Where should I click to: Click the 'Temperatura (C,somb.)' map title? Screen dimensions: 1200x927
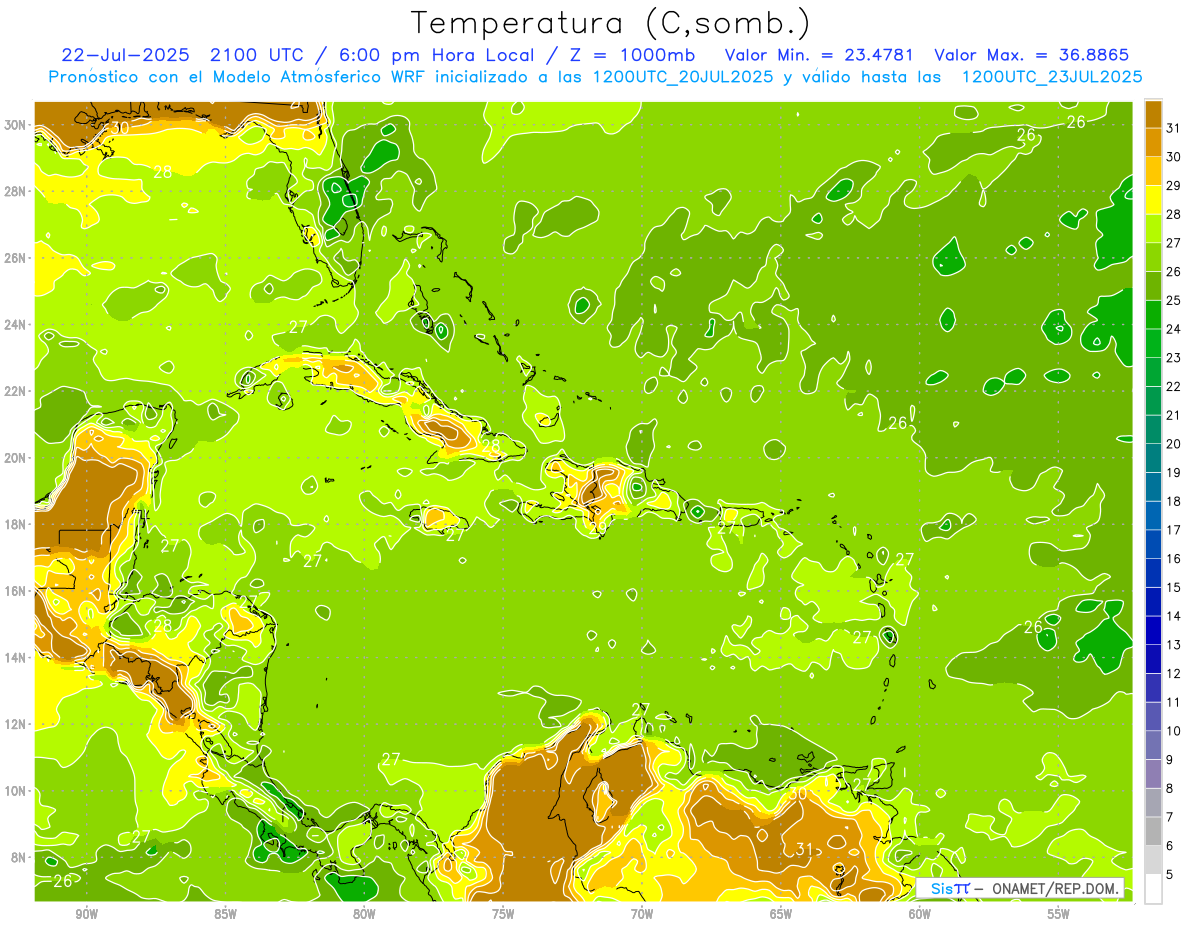pos(611,23)
